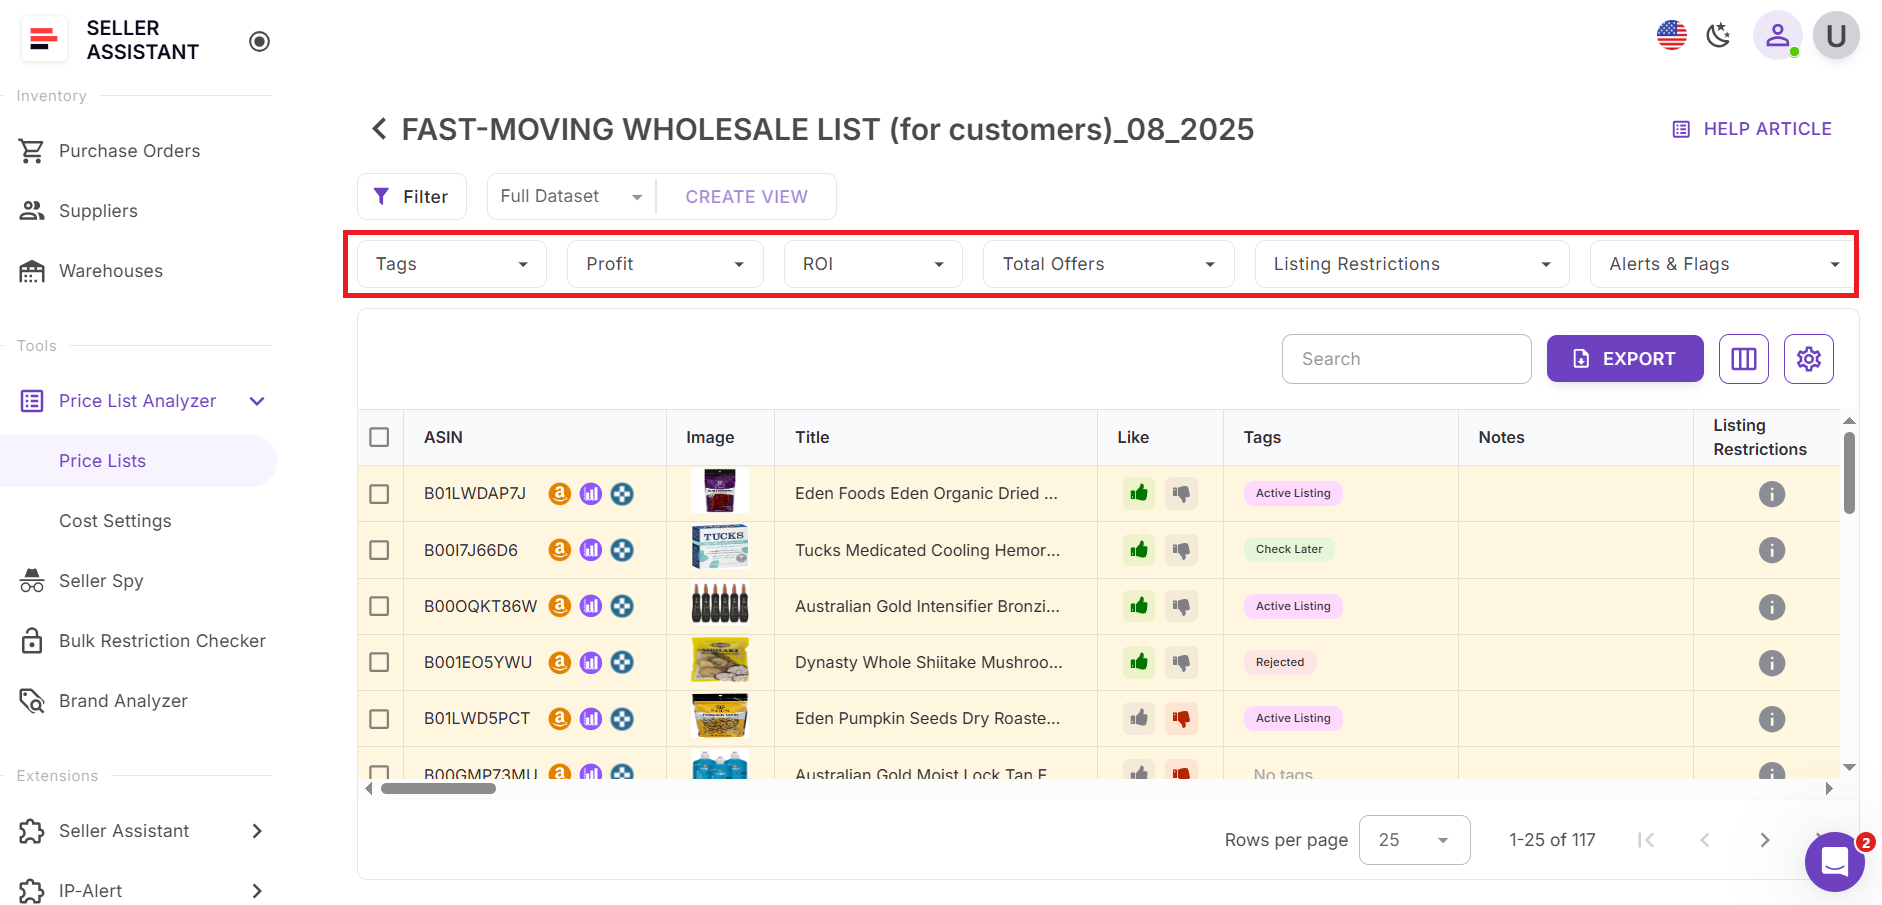Open the column layout settings icon

(x=1743, y=359)
